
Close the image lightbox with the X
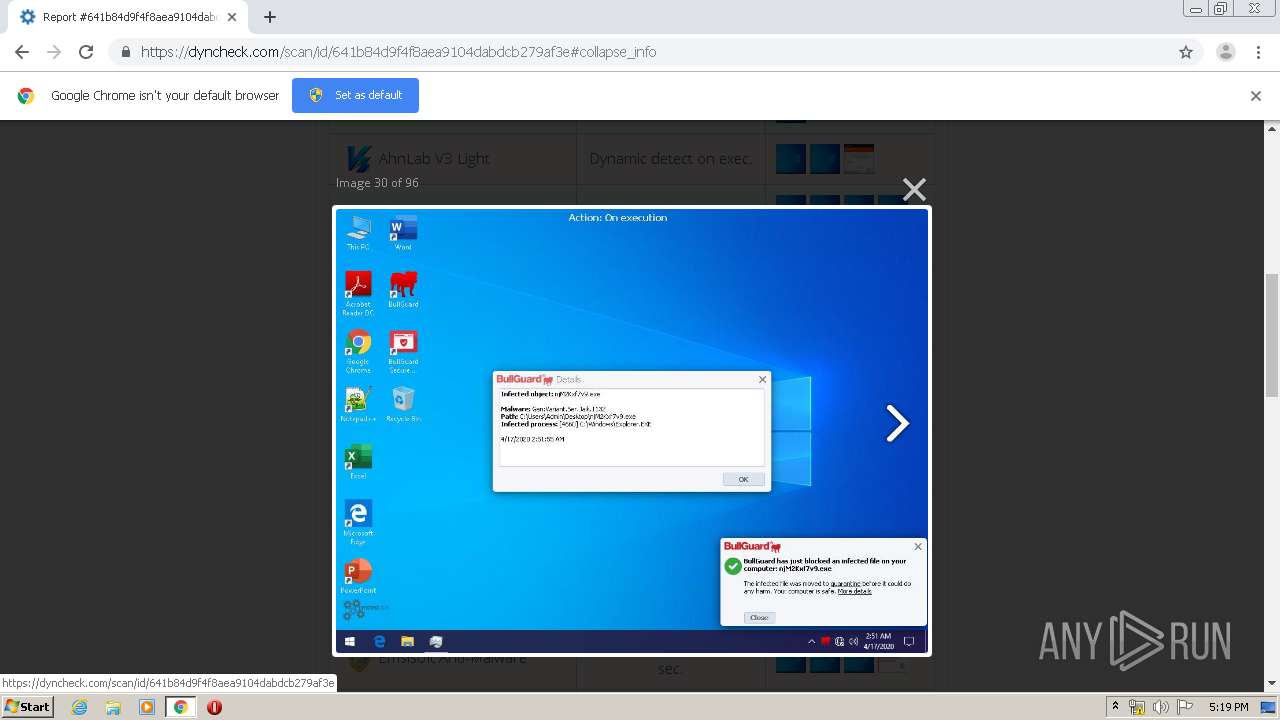pos(914,189)
